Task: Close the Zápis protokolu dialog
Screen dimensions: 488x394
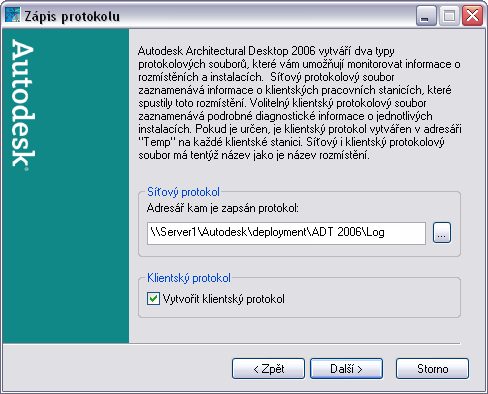Action: click(x=472, y=15)
